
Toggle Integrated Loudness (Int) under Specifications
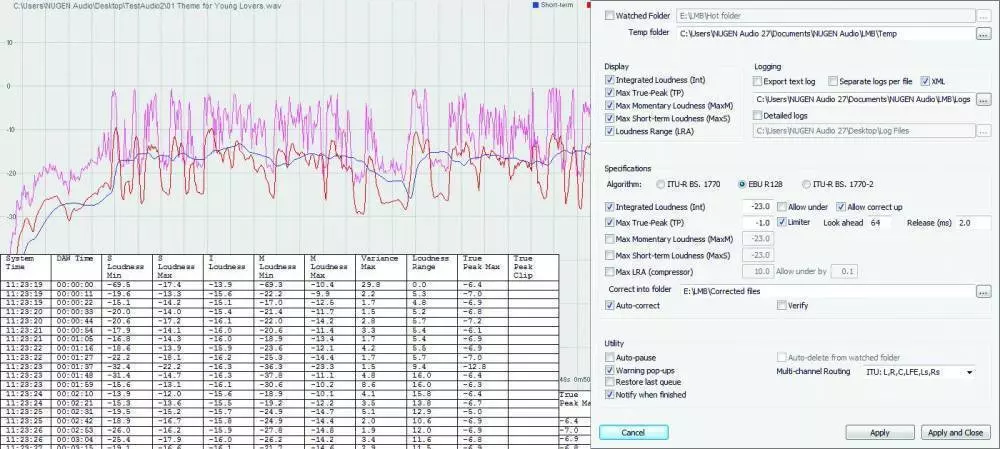[610, 207]
